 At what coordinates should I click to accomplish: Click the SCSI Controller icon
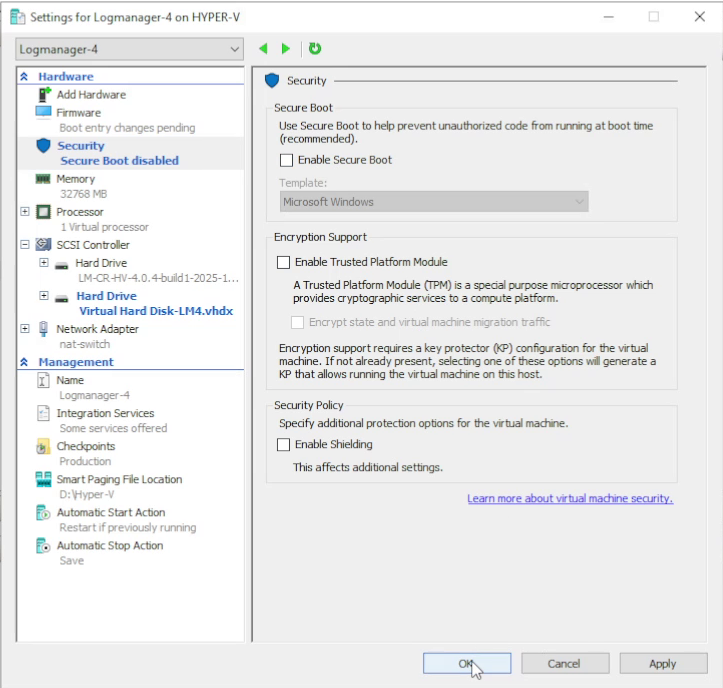43,244
